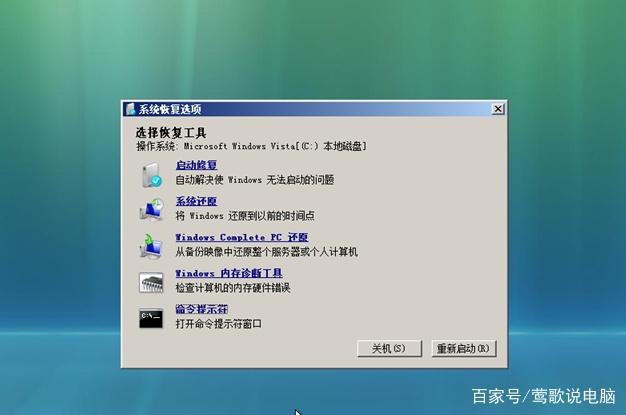
Task: Launch Windows 内存诊断工具 link
Action: (229, 273)
